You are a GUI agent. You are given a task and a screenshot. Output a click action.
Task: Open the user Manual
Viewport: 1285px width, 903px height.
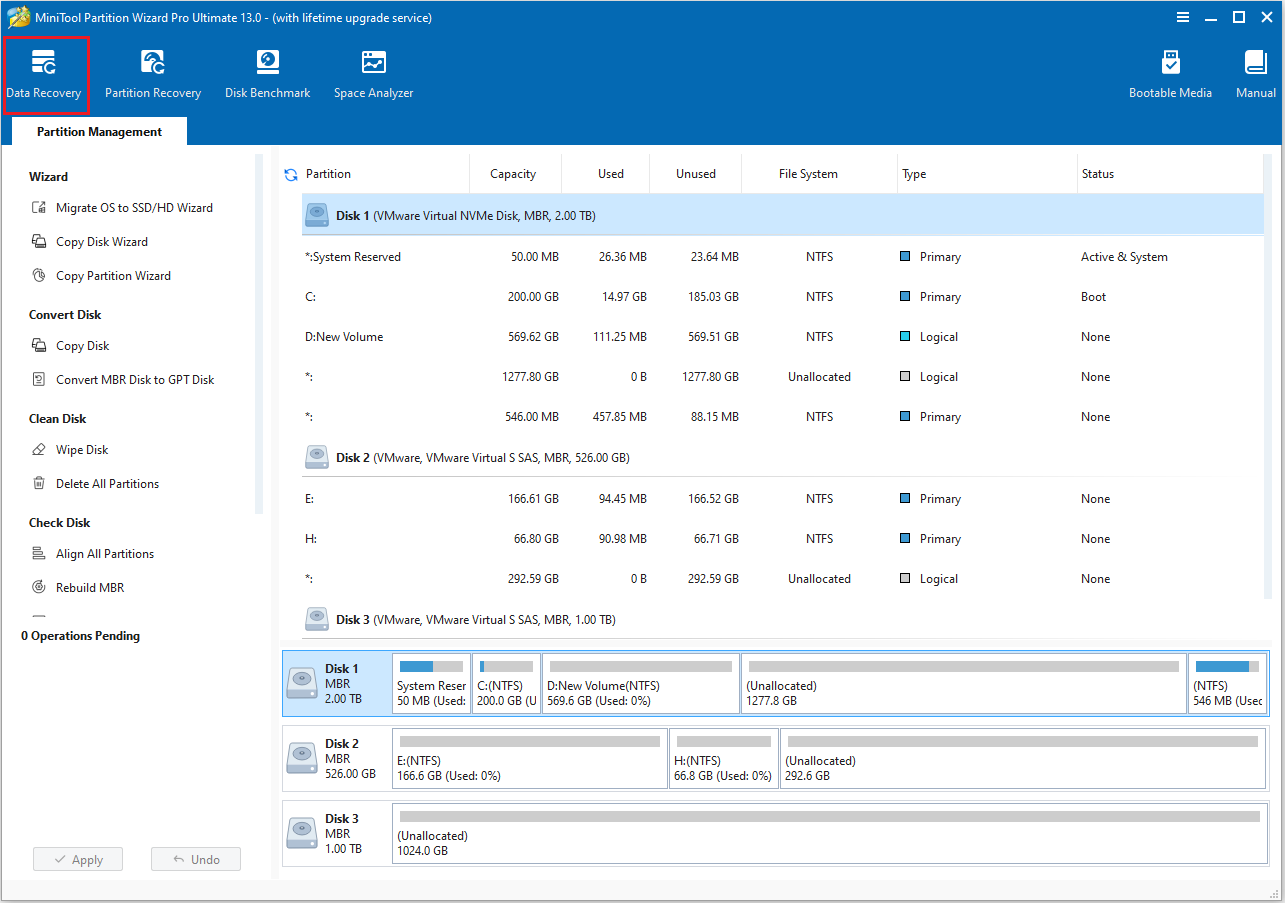[1254, 72]
